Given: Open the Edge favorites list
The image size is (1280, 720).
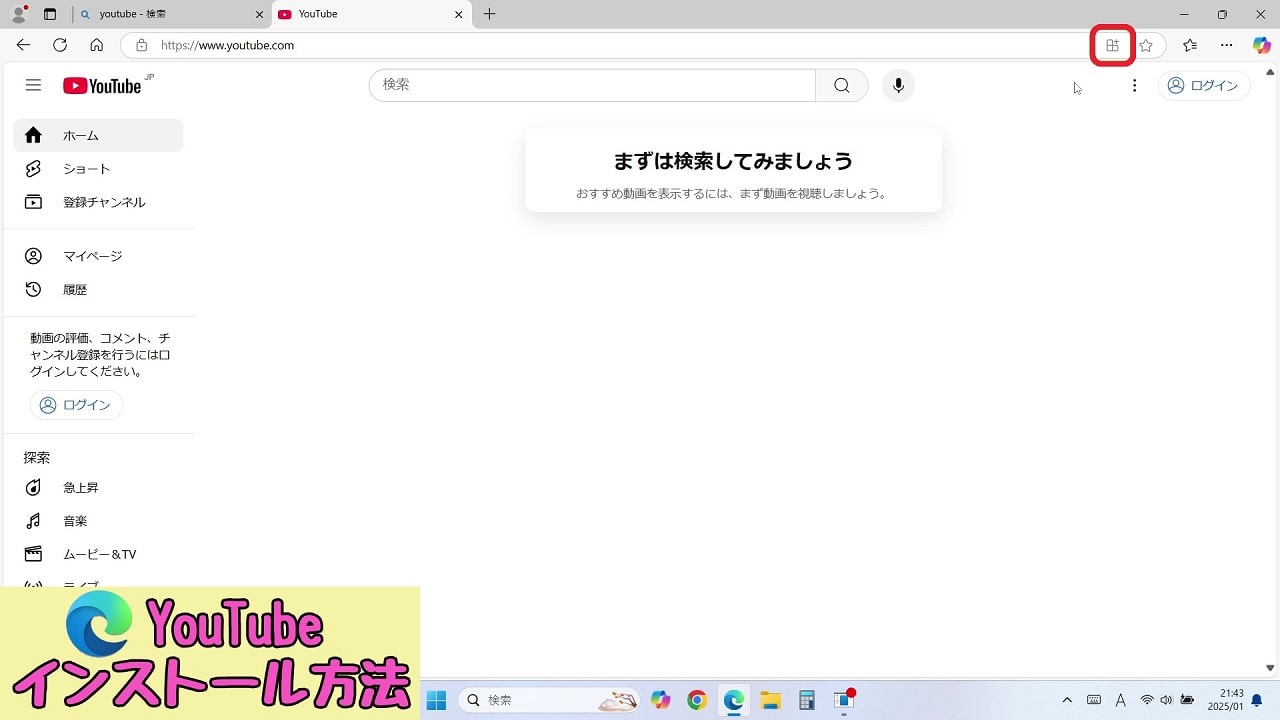Looking at the screenshot, I should click(x=1190, y=45).
